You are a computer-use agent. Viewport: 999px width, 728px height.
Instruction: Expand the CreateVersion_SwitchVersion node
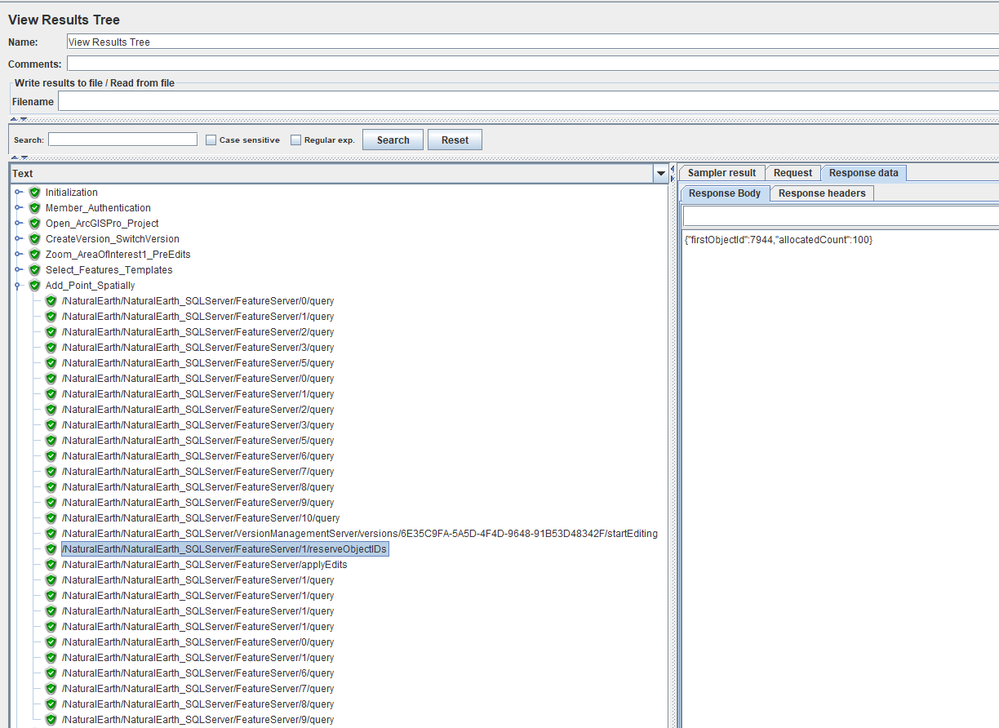[x=18, y=238]
